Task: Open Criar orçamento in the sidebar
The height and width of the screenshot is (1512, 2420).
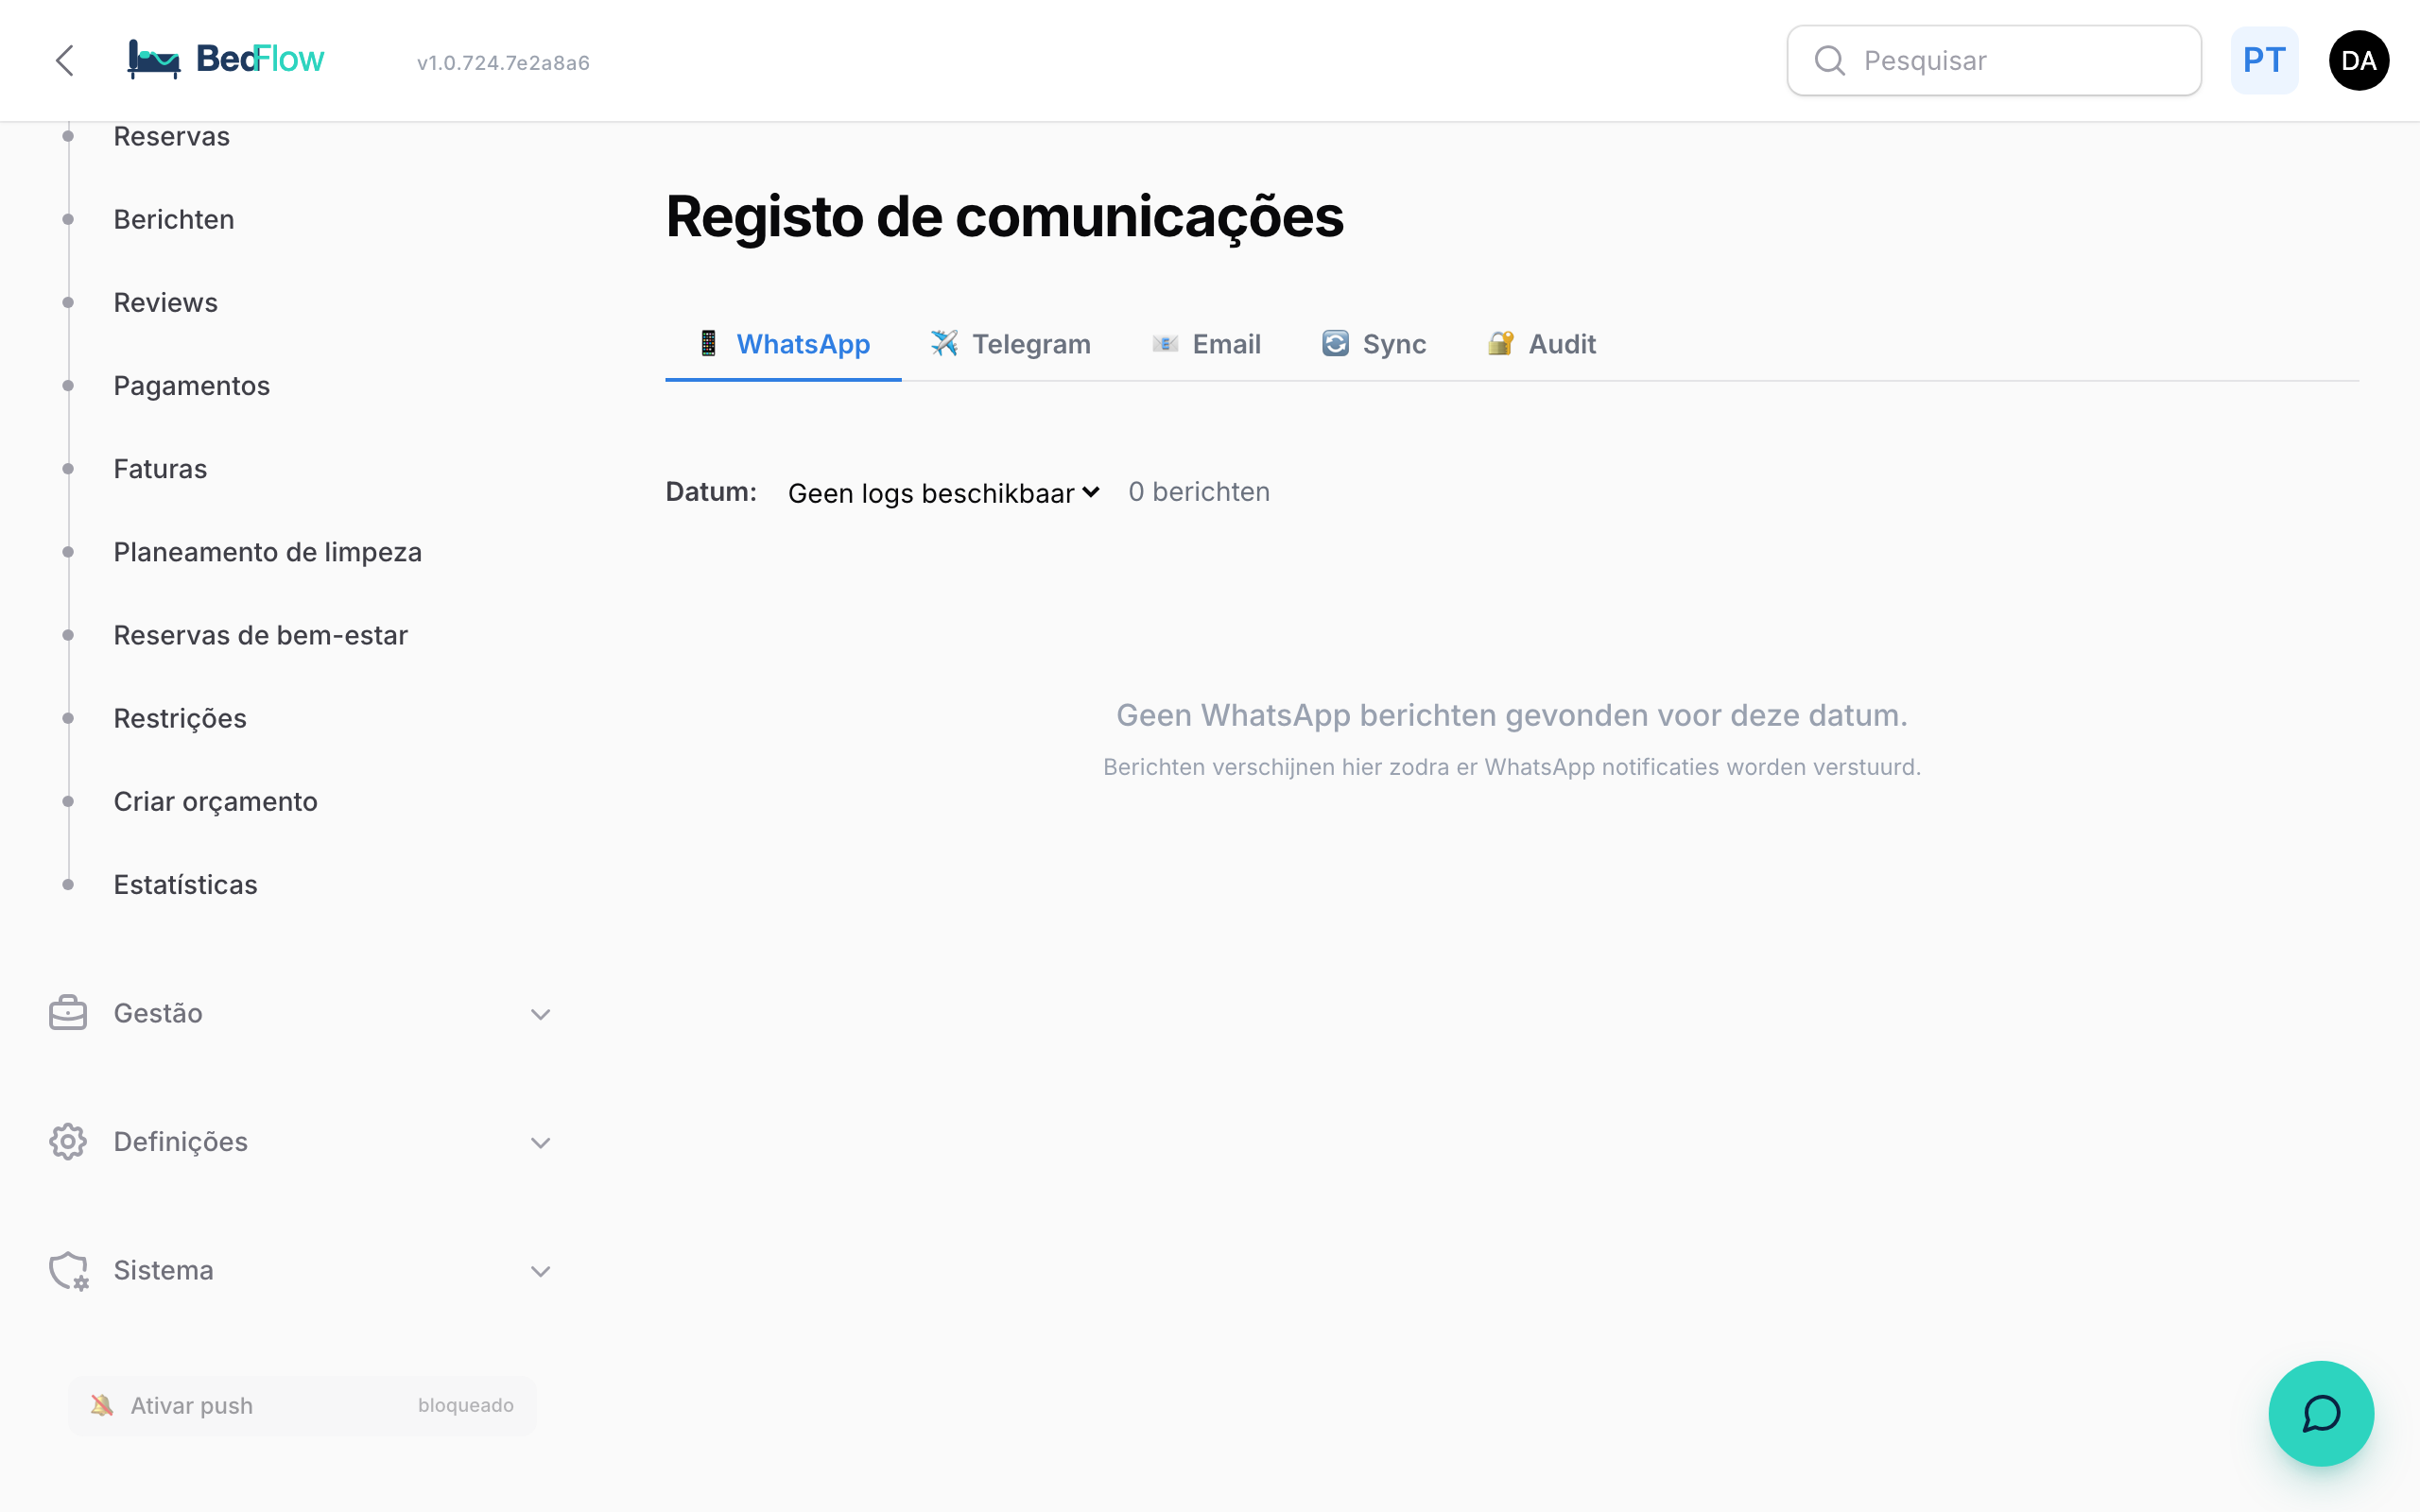Action: point(216,801)
